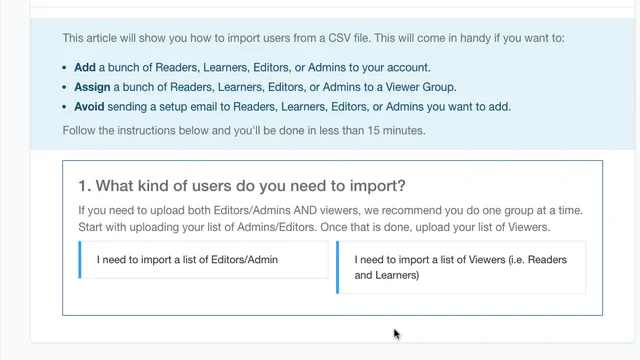Click the bullet dot before "Add a bunch"

(x=64, y=68)
